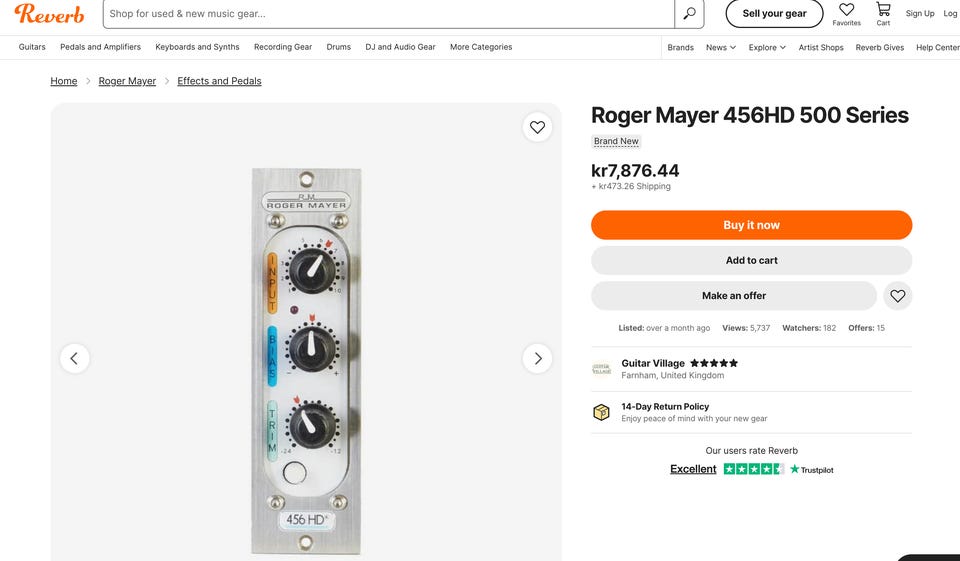Click the search gear input field
Viewport: 960px width, 561px height.
(x=388, y=14)
